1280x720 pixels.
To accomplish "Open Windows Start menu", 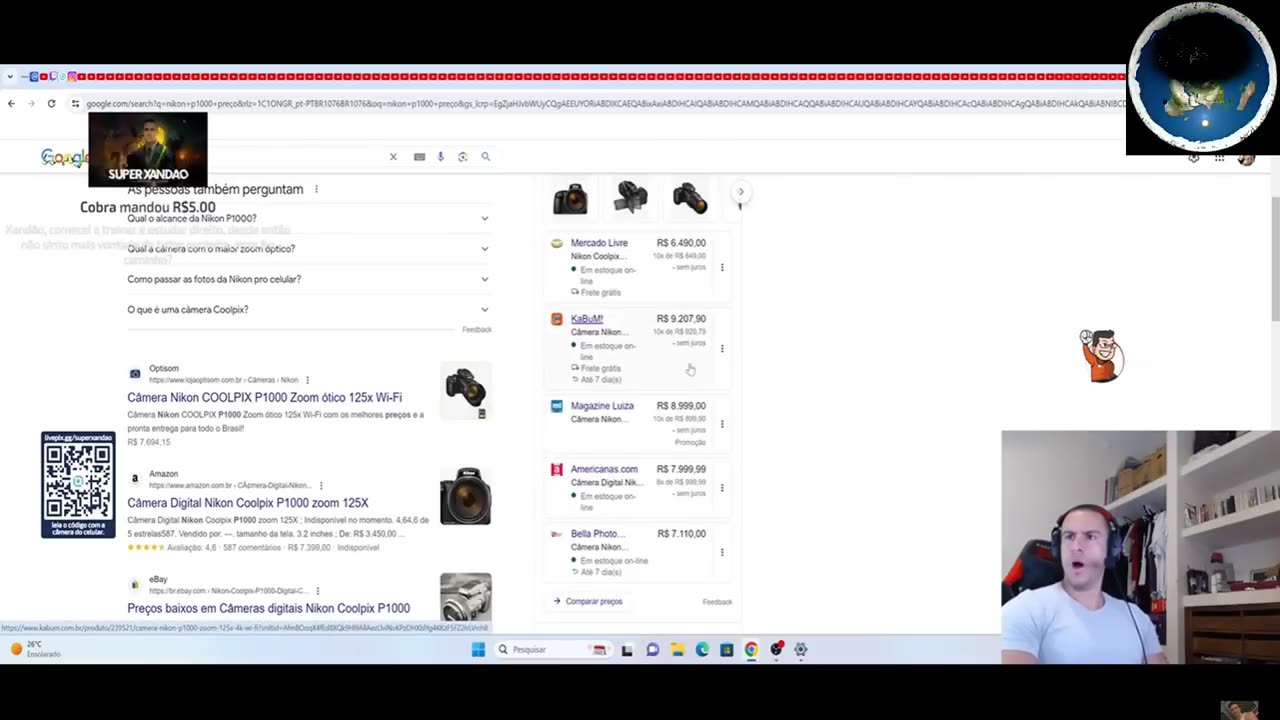I will click(x=478, y=650).
